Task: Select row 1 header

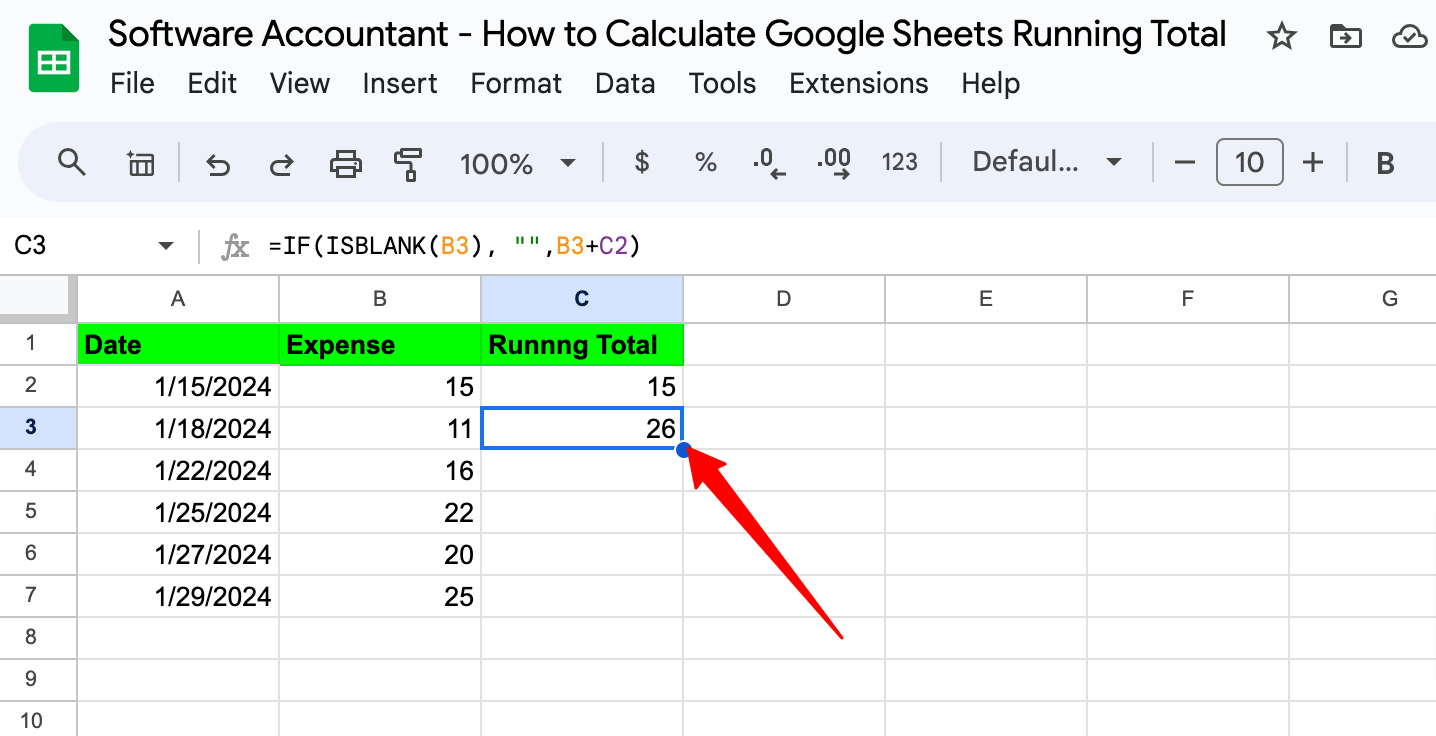Action: point(38,344)
